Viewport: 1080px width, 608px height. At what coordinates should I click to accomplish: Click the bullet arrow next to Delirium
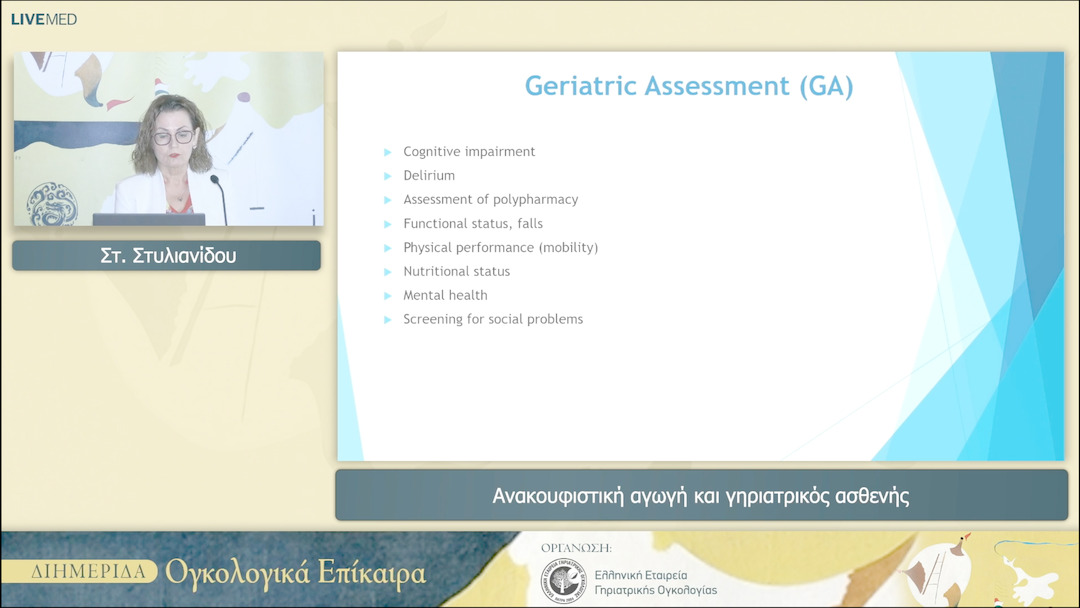coord(387,176)
